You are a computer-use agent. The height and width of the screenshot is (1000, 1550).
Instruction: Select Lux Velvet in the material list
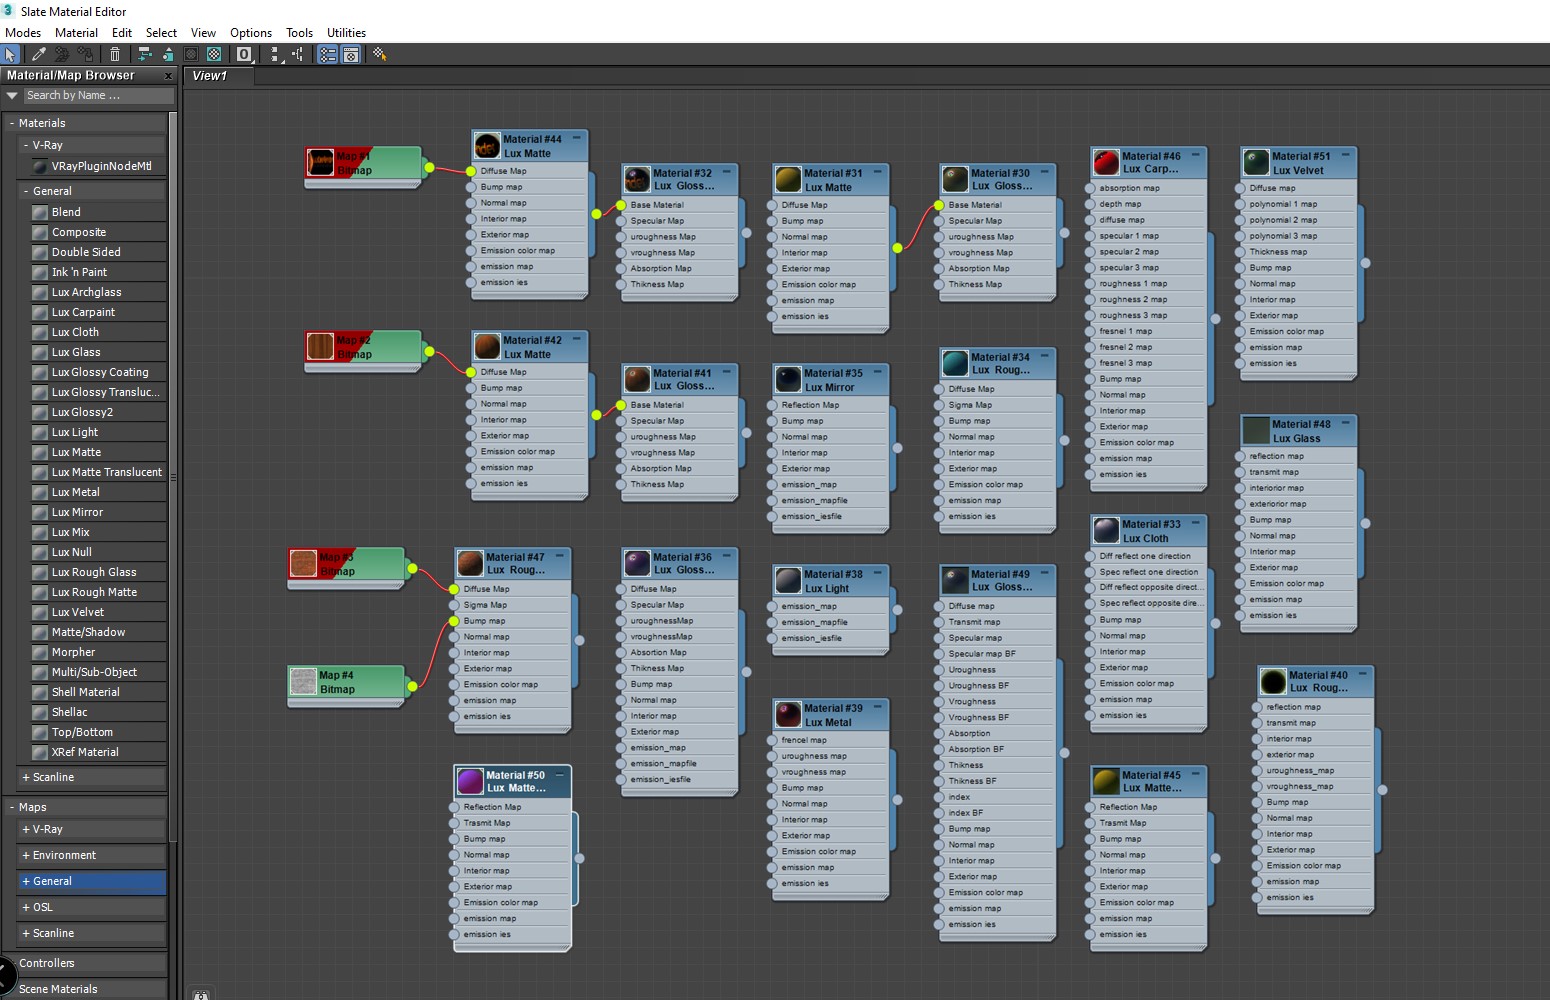pos(78,612)
